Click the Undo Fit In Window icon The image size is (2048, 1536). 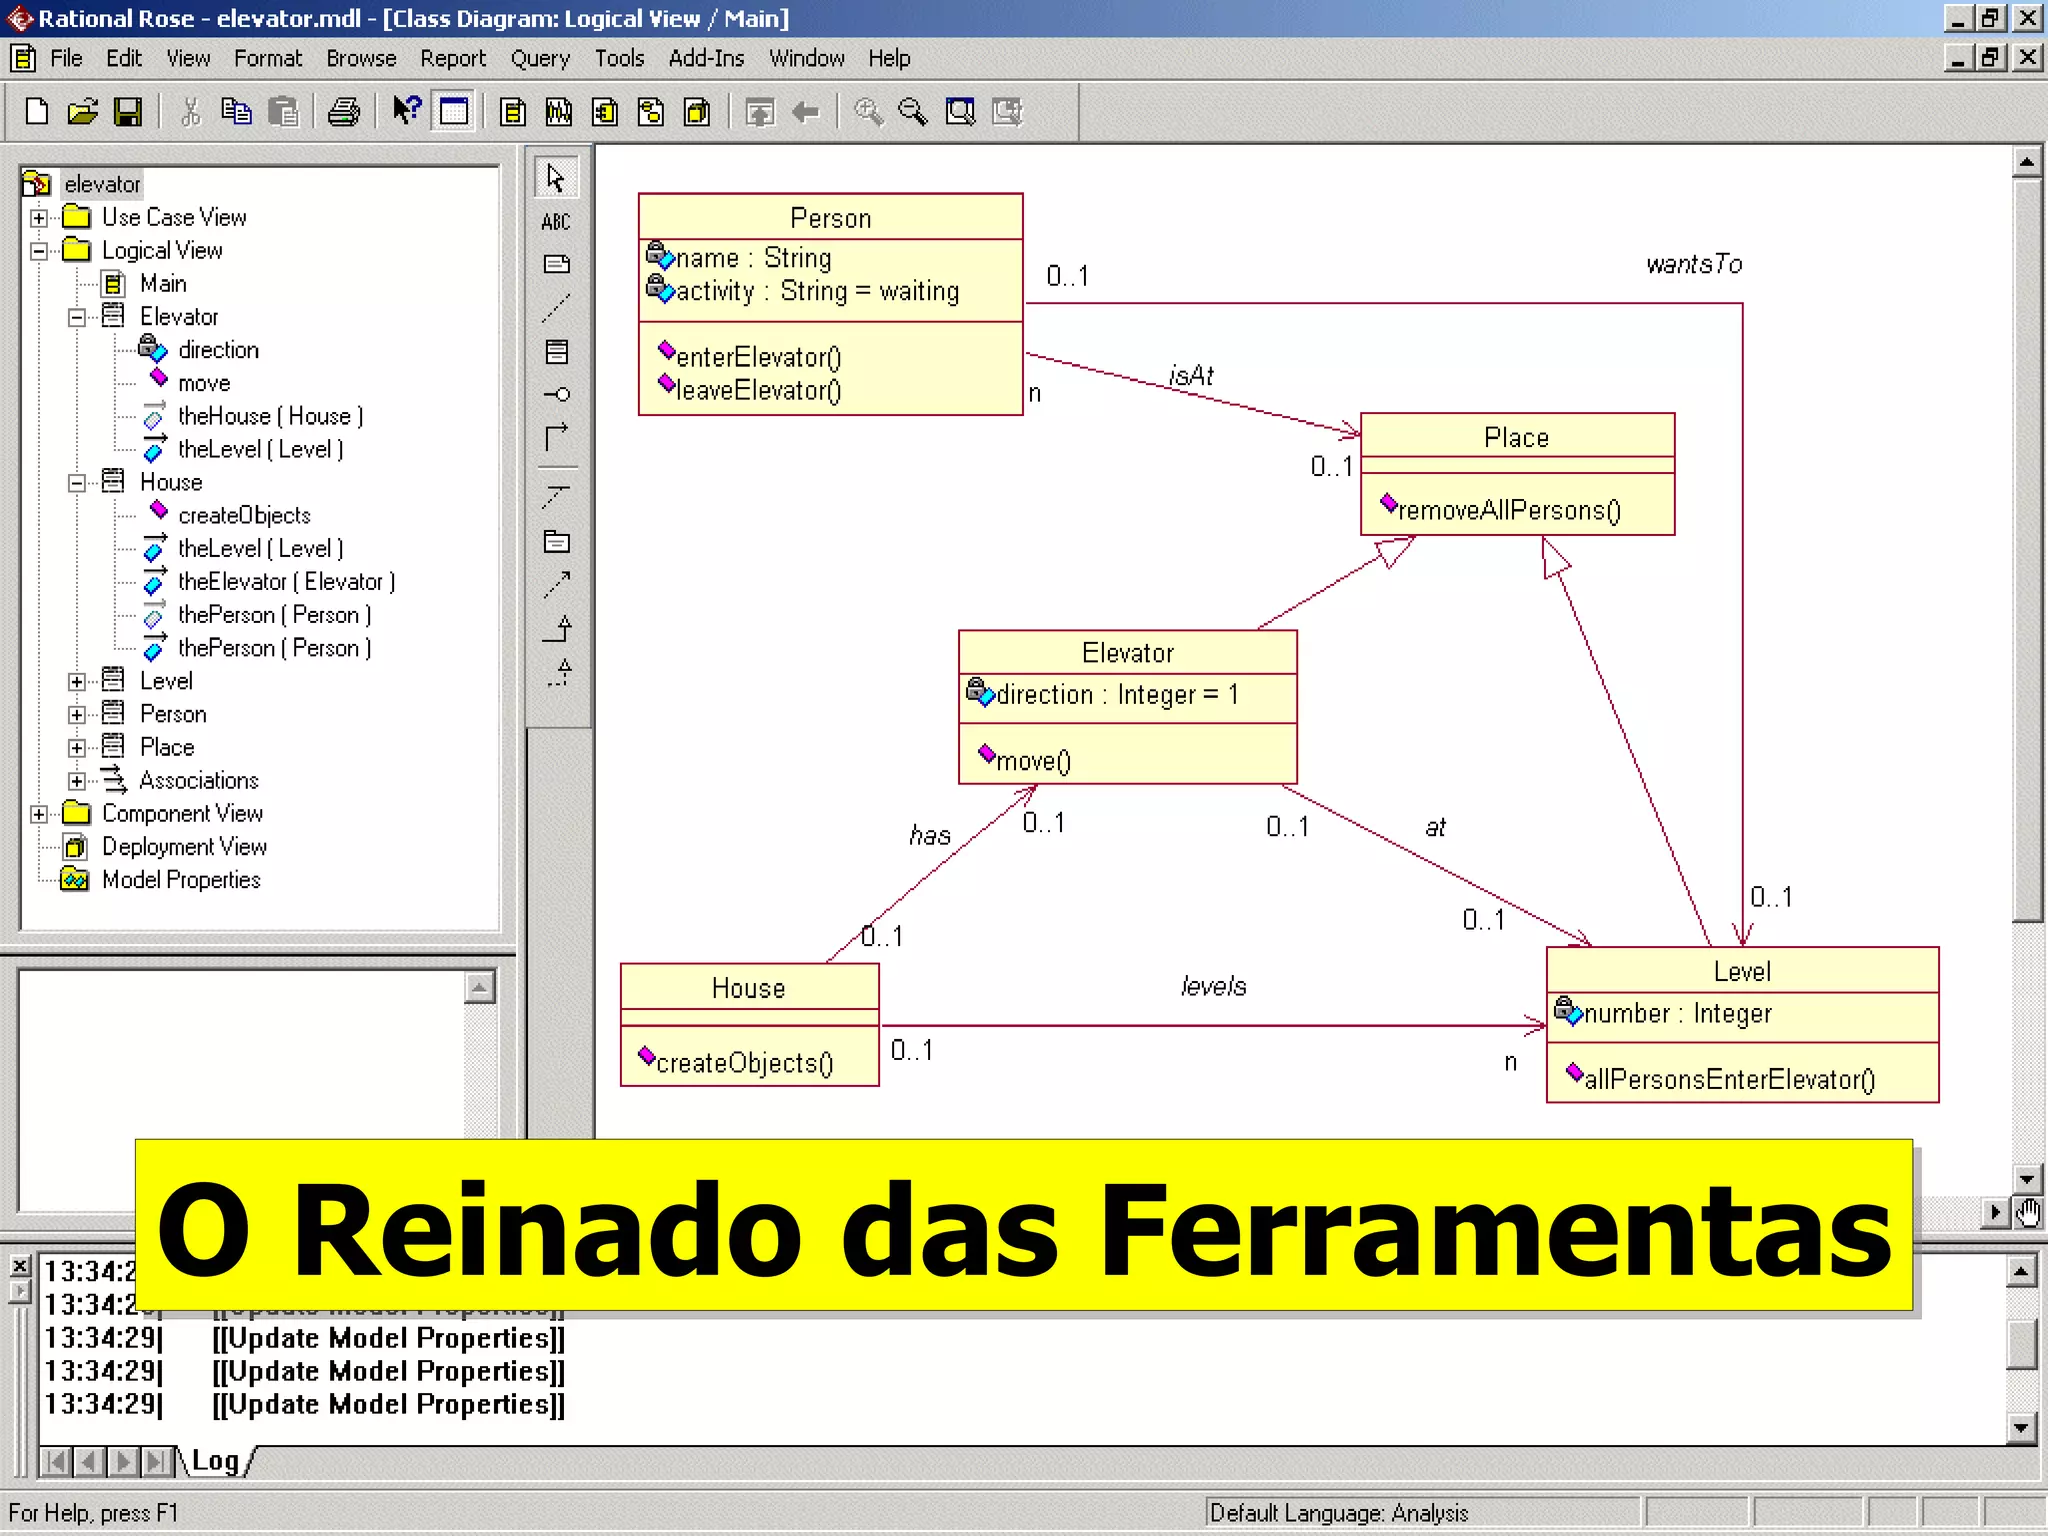coord(1007,112)
